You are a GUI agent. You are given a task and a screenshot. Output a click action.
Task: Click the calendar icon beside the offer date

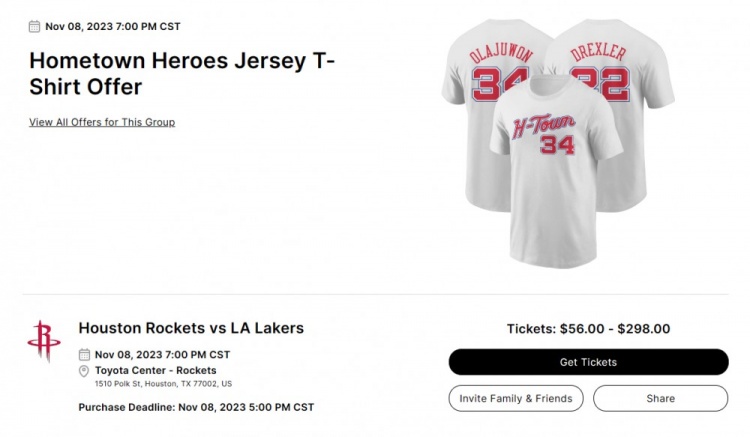[35, 27]
